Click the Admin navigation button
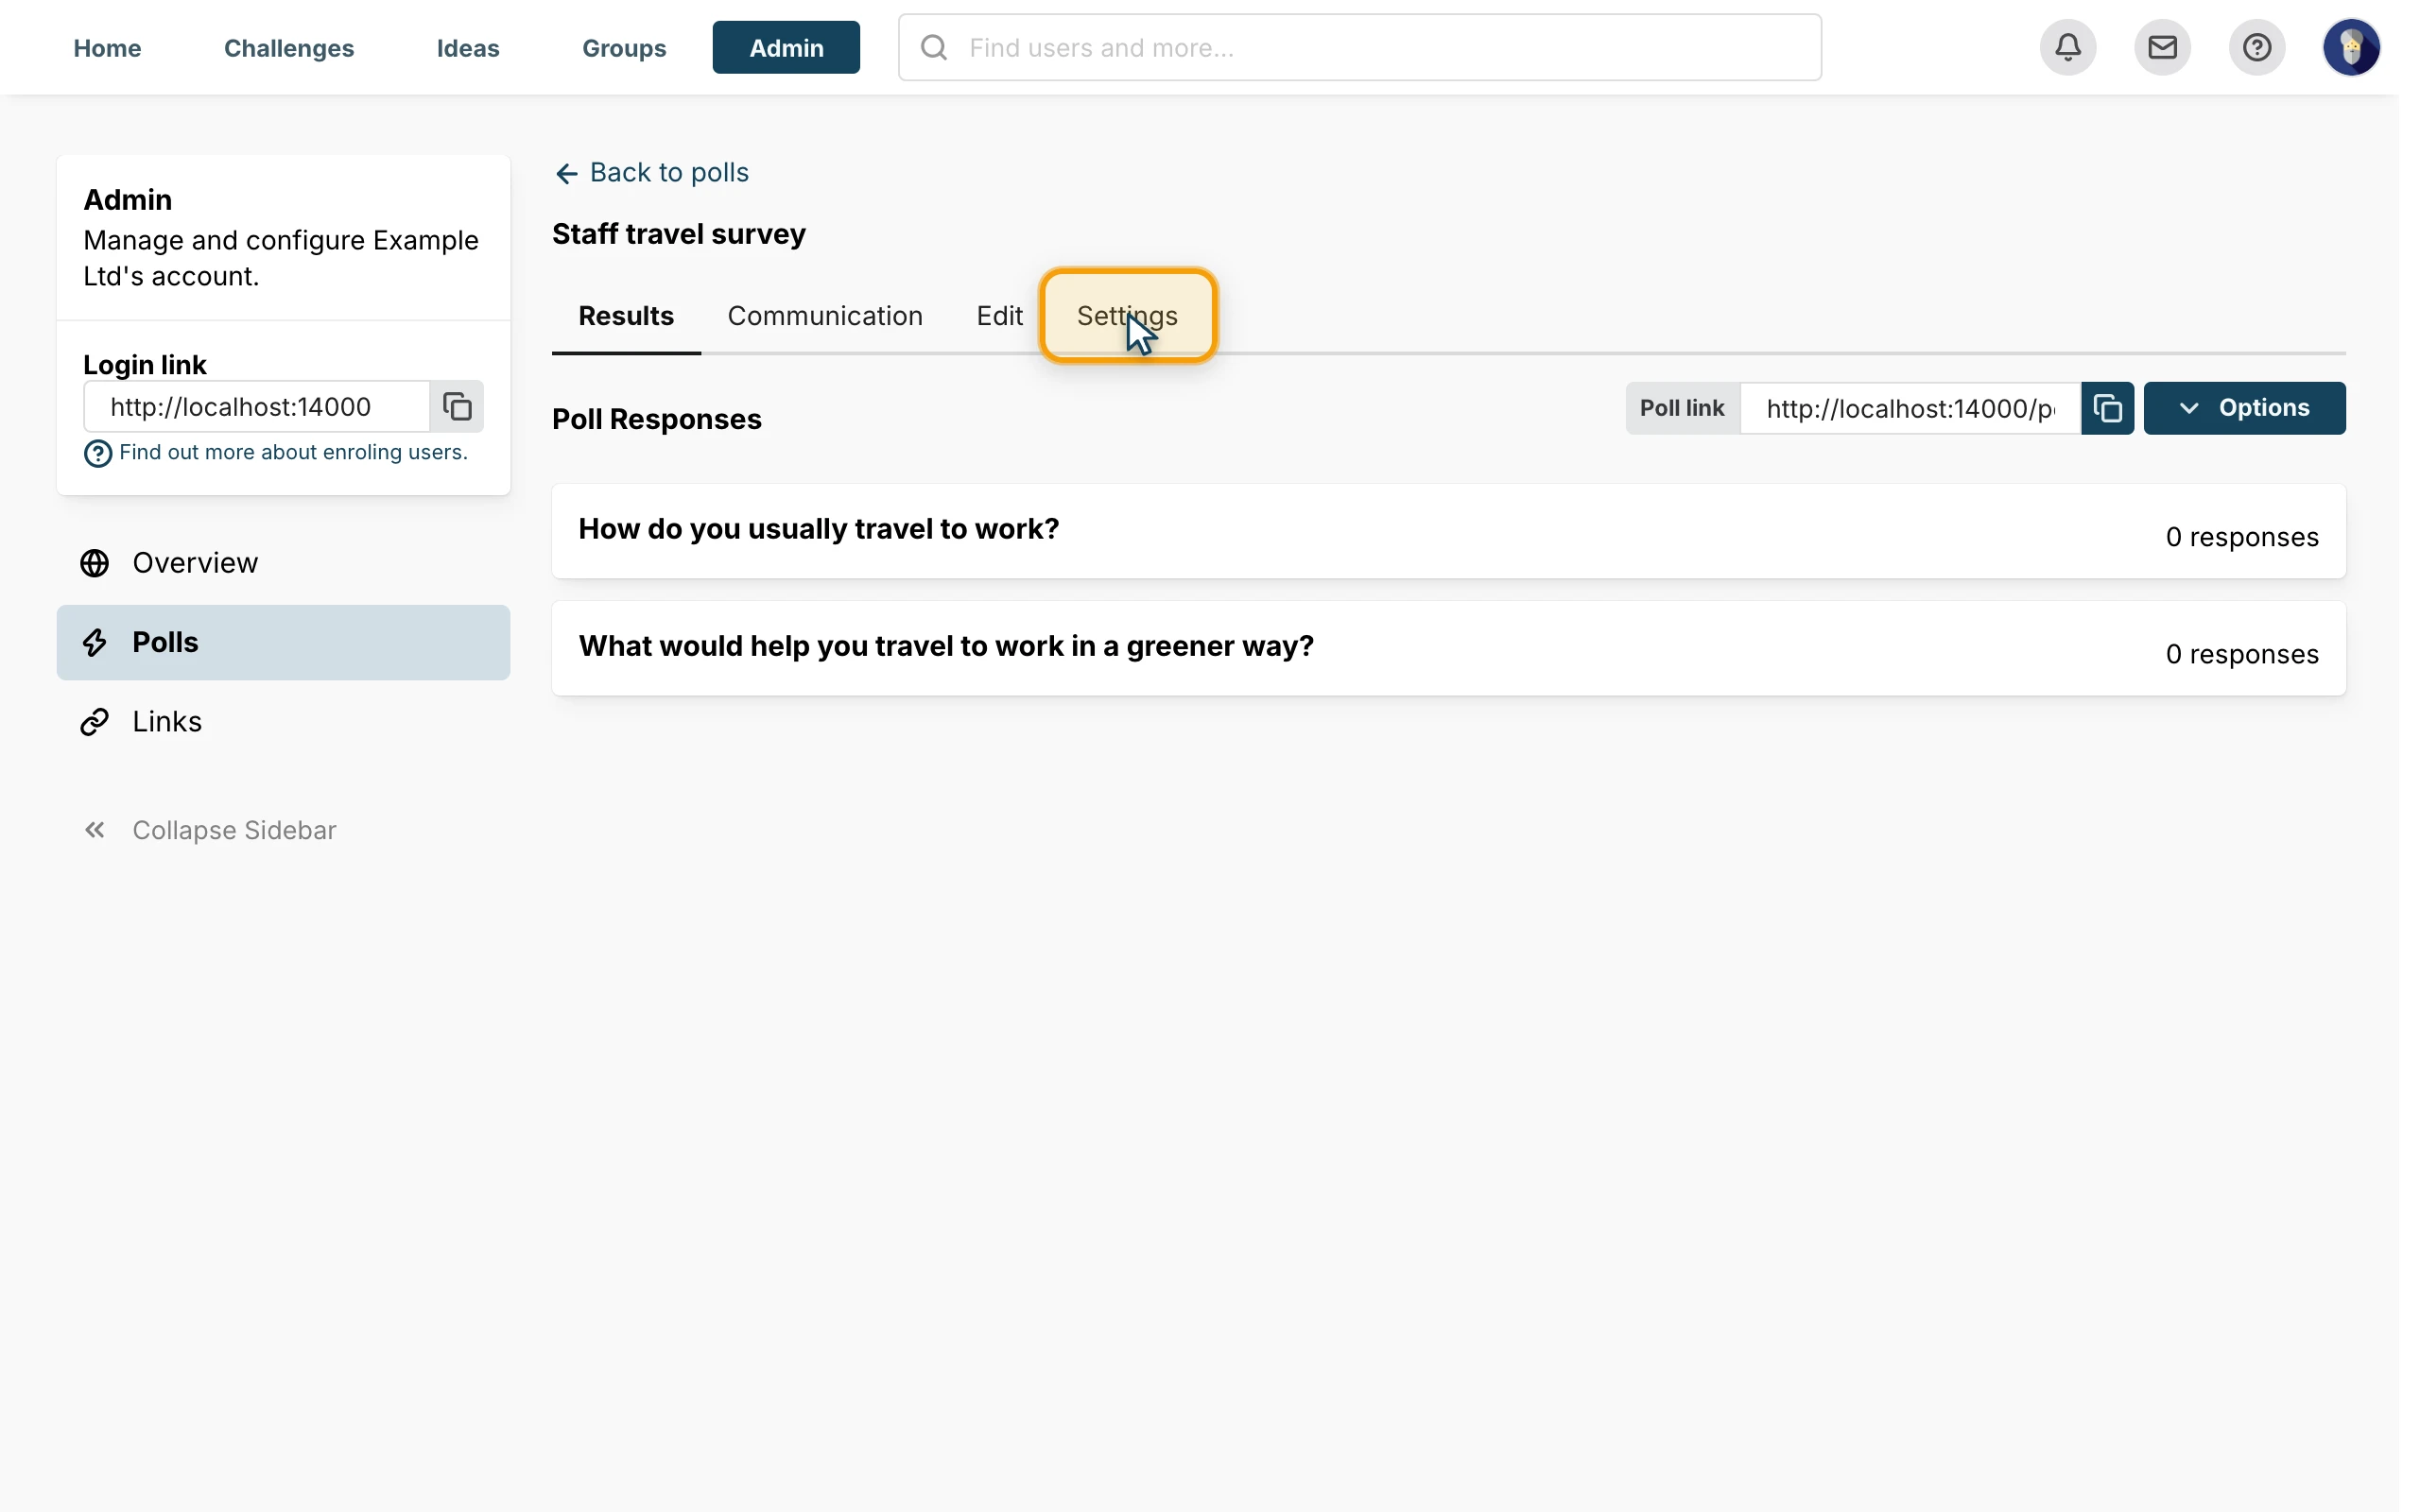Viewport: 2420px width, 1512px height. point(786,48)
